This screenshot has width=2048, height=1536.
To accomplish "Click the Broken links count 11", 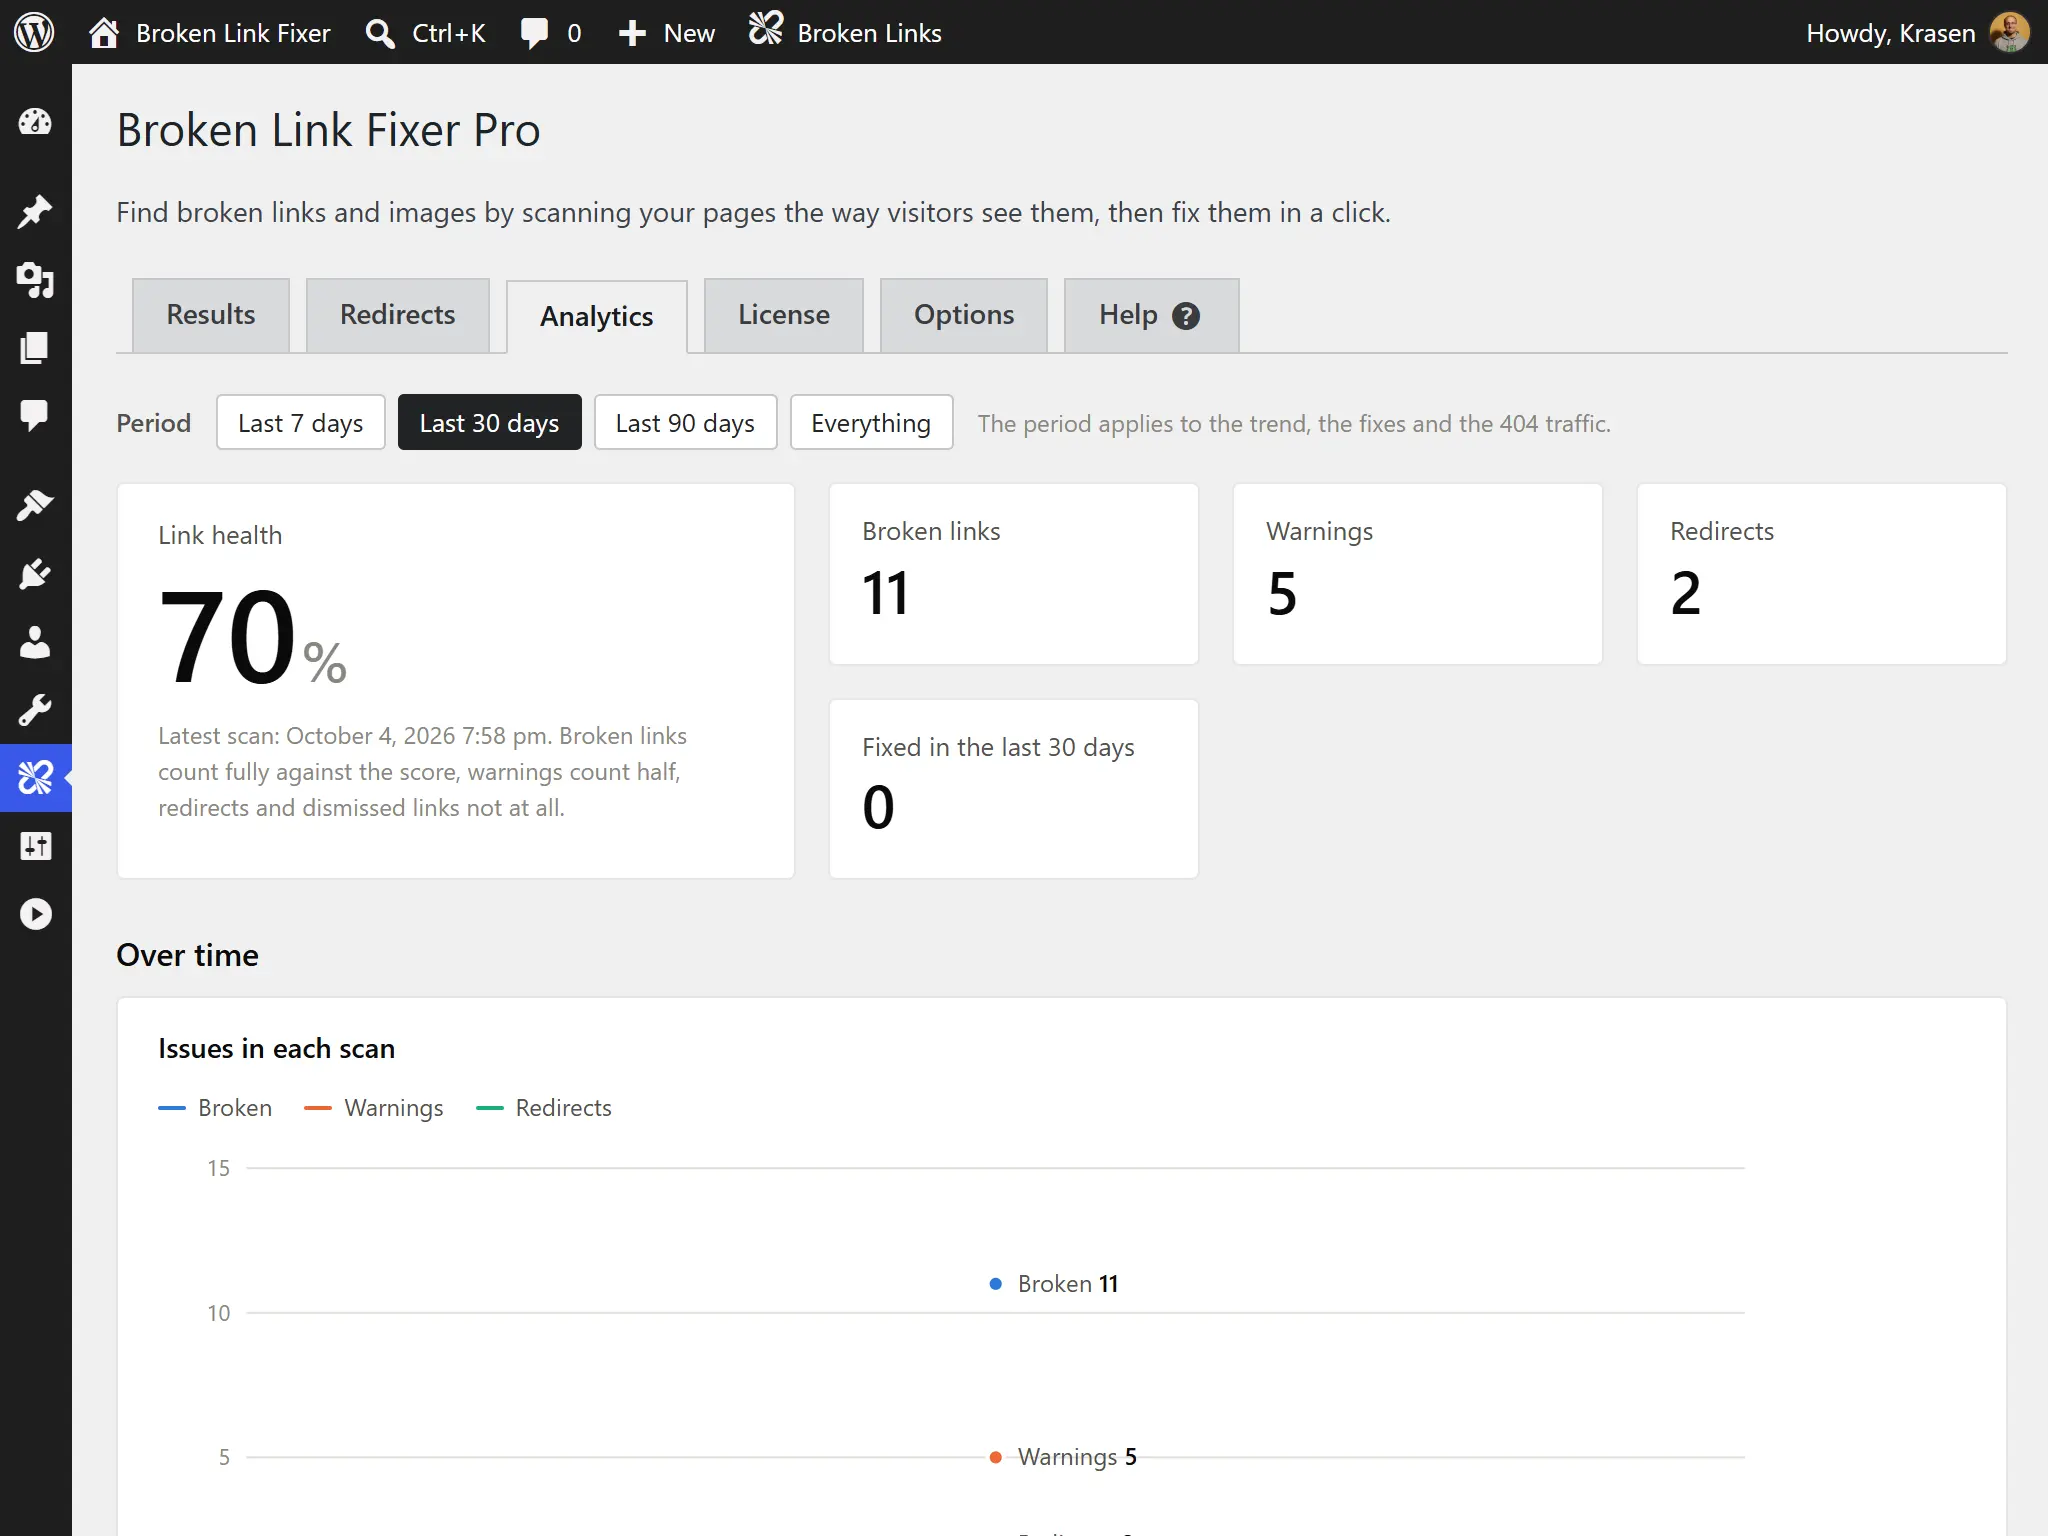I will point(886,593).
